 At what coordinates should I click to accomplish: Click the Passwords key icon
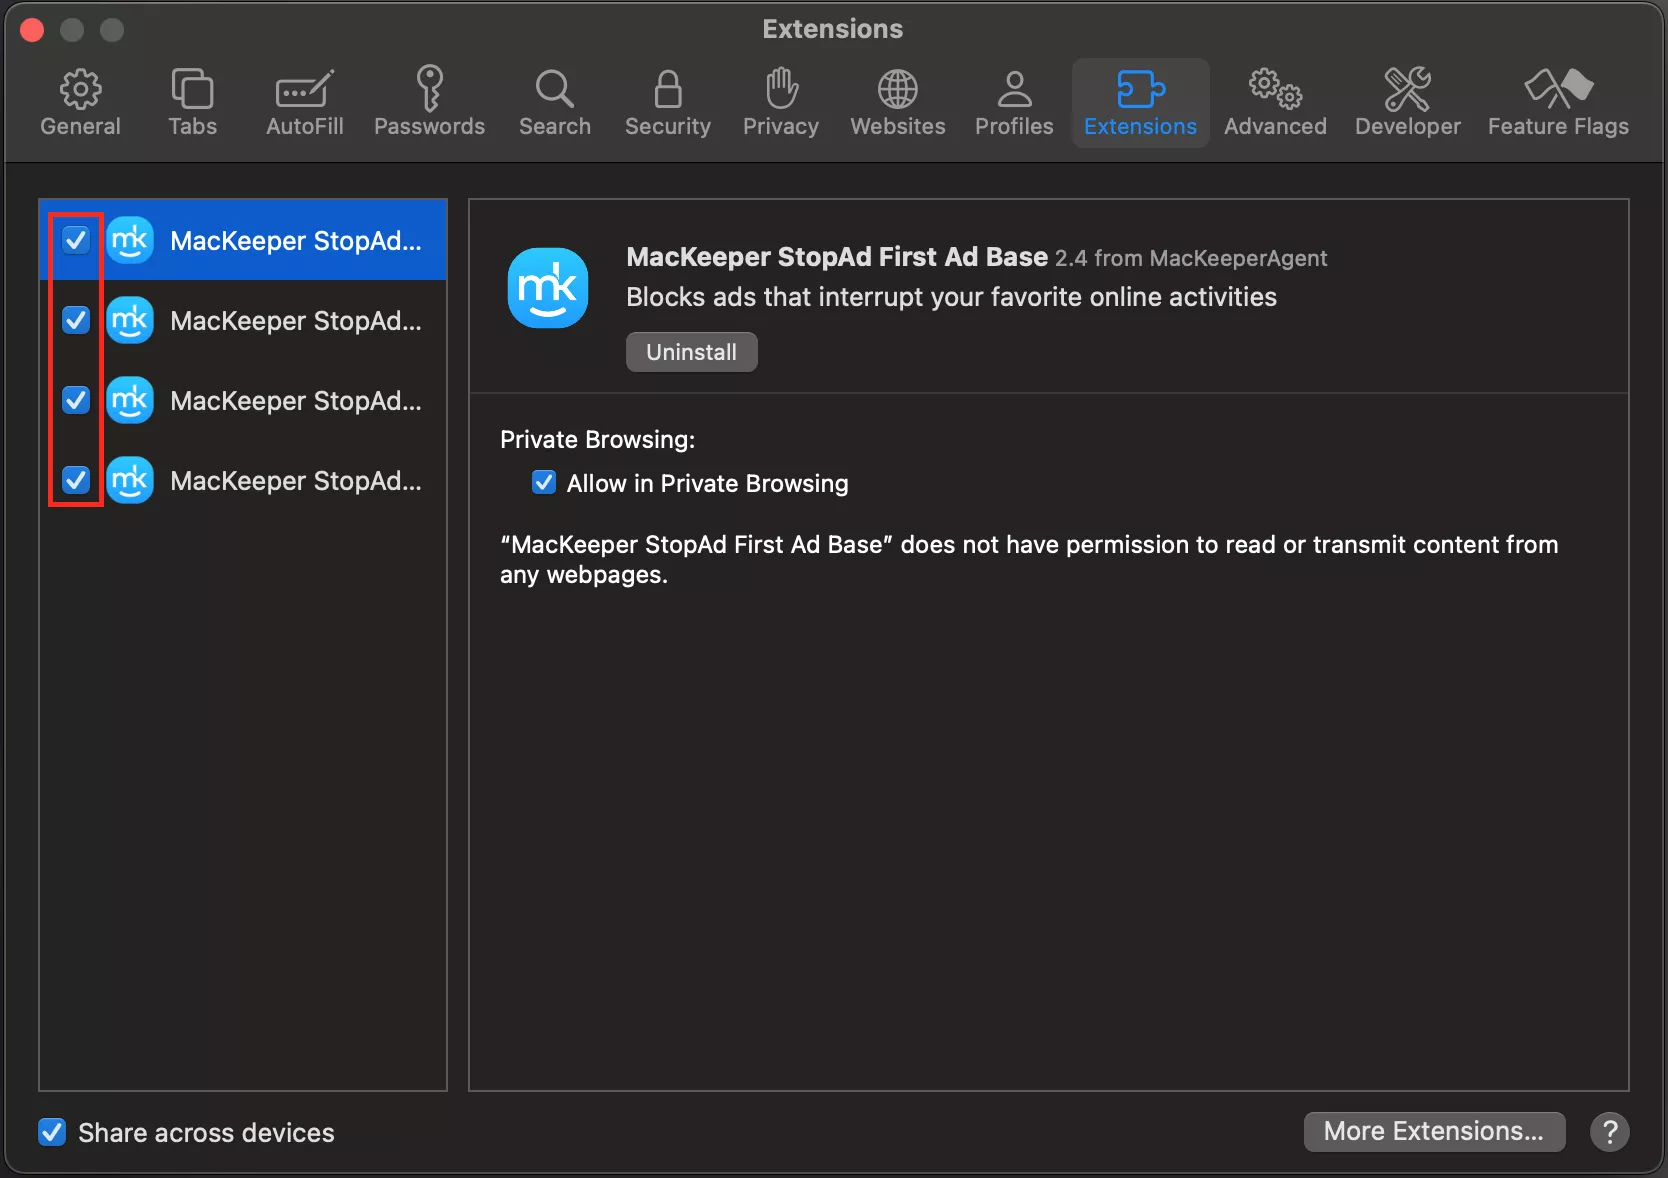tap(429, 101)
